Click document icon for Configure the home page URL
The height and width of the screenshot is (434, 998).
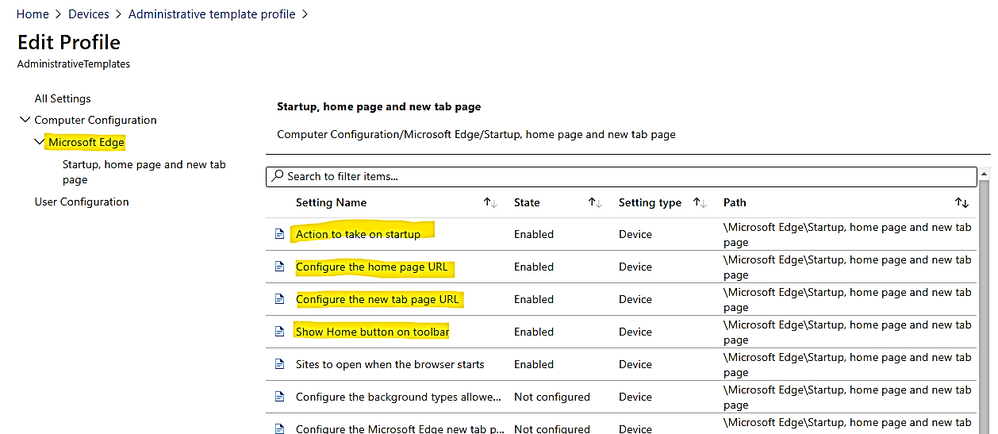279,267
